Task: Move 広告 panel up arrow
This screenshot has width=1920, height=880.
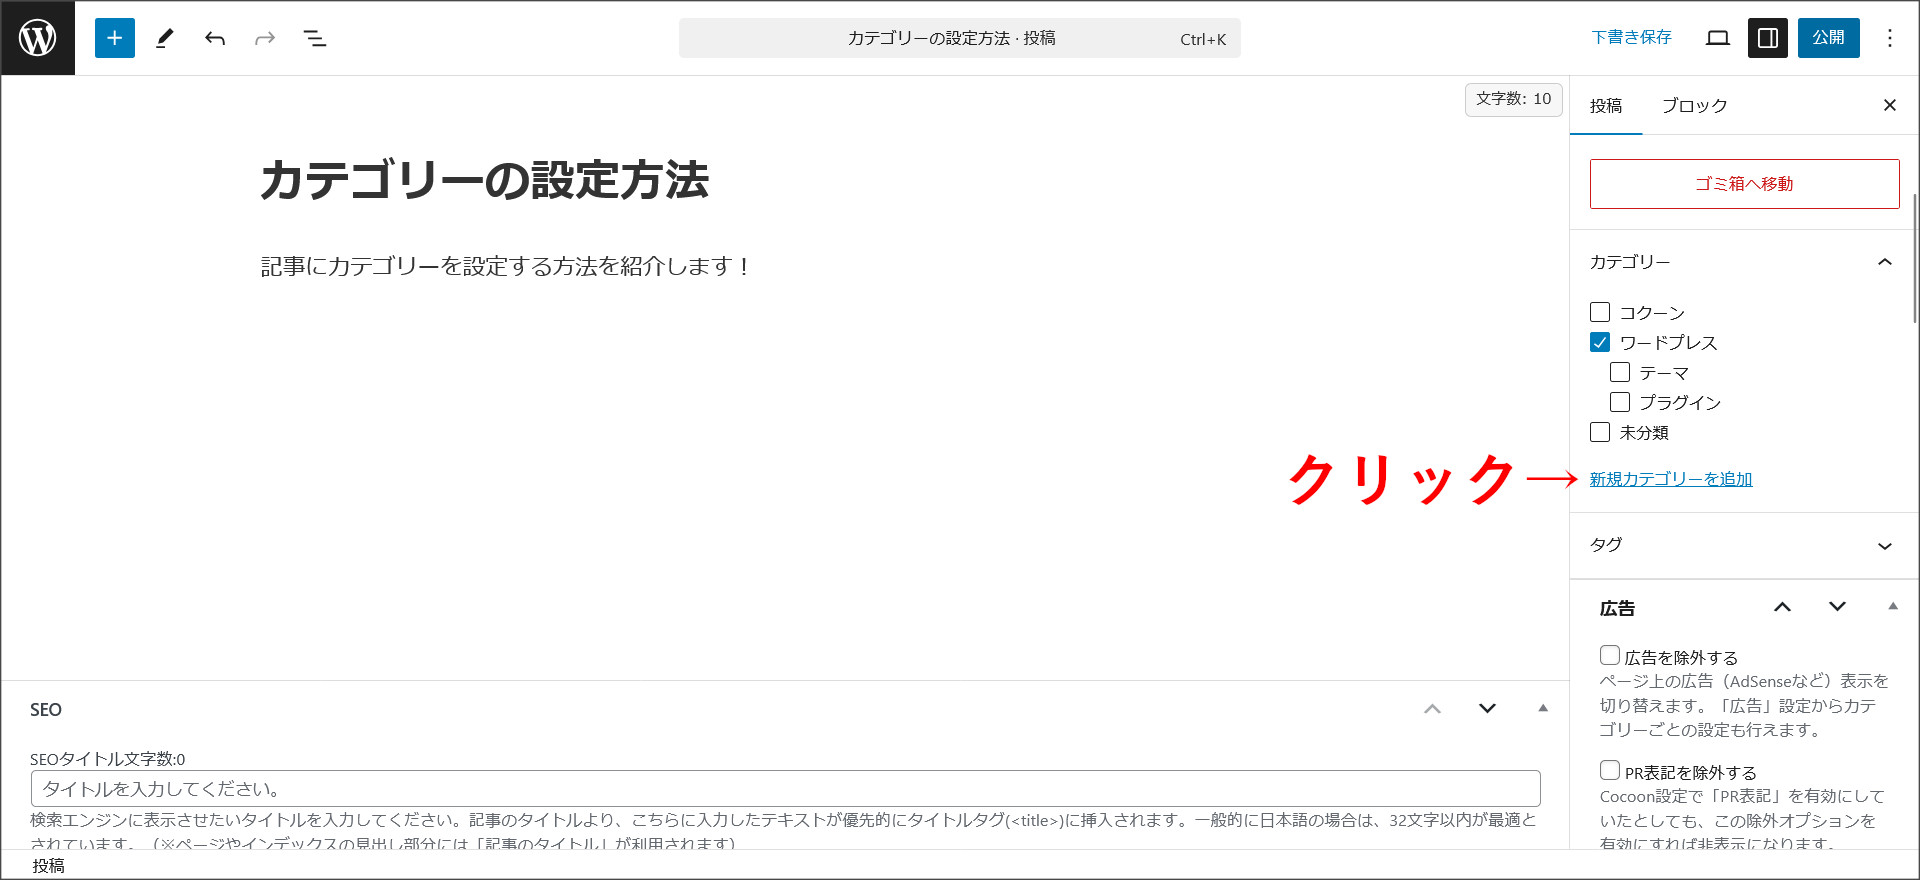Action: [1783, 607]
